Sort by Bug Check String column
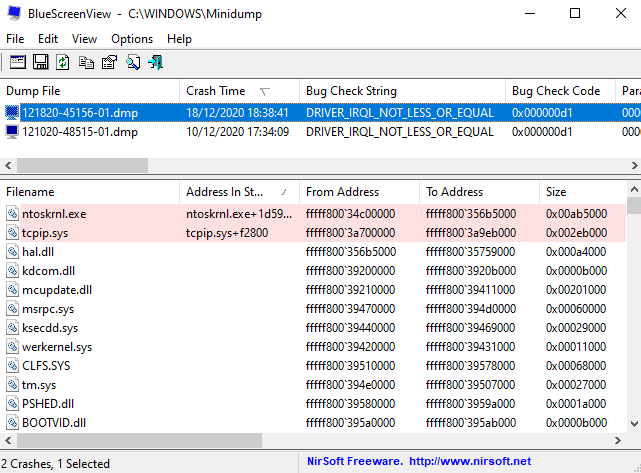This screenshot has height=473, width=641. click(402, 91)
